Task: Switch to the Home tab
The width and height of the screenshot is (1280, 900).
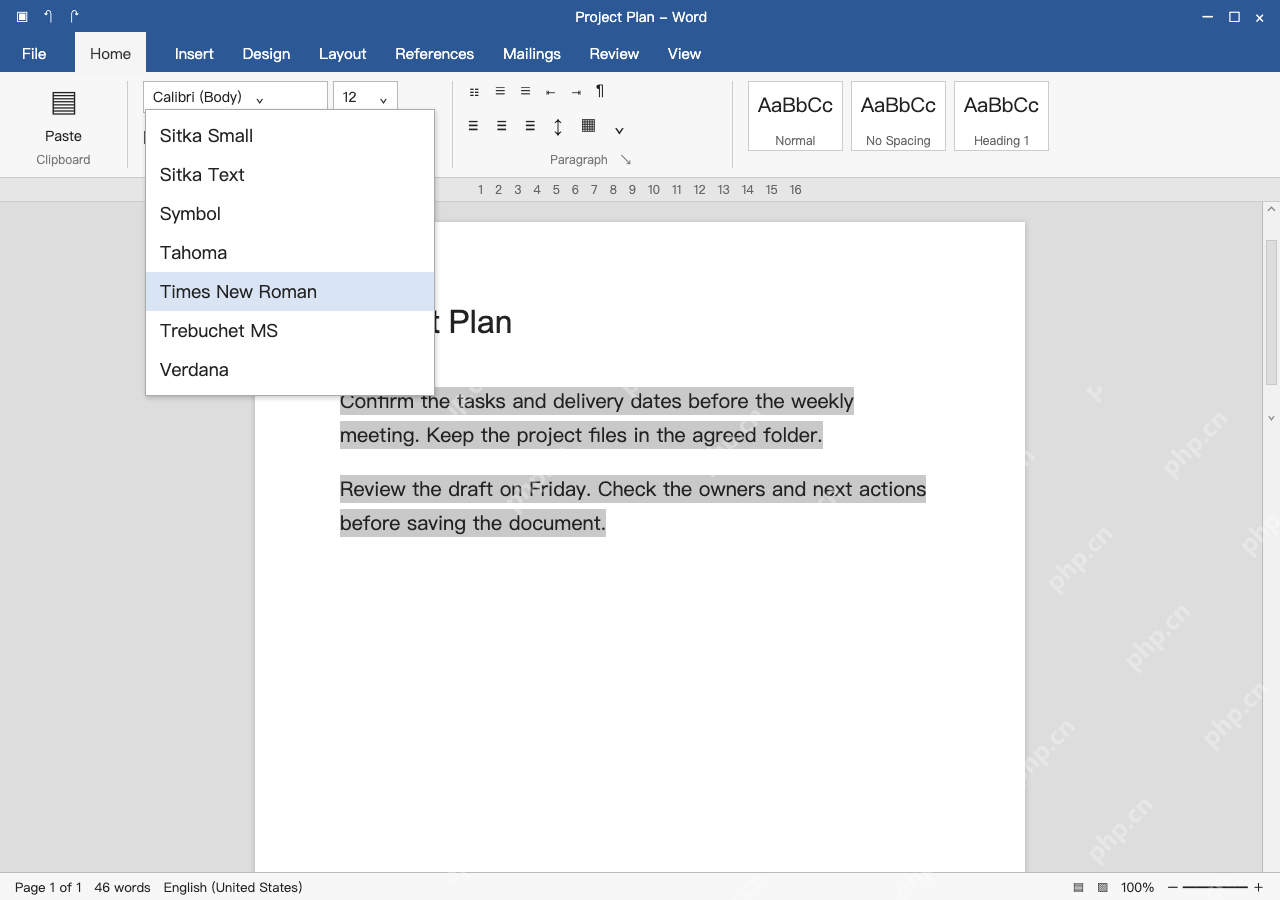Action: (110, 54)
